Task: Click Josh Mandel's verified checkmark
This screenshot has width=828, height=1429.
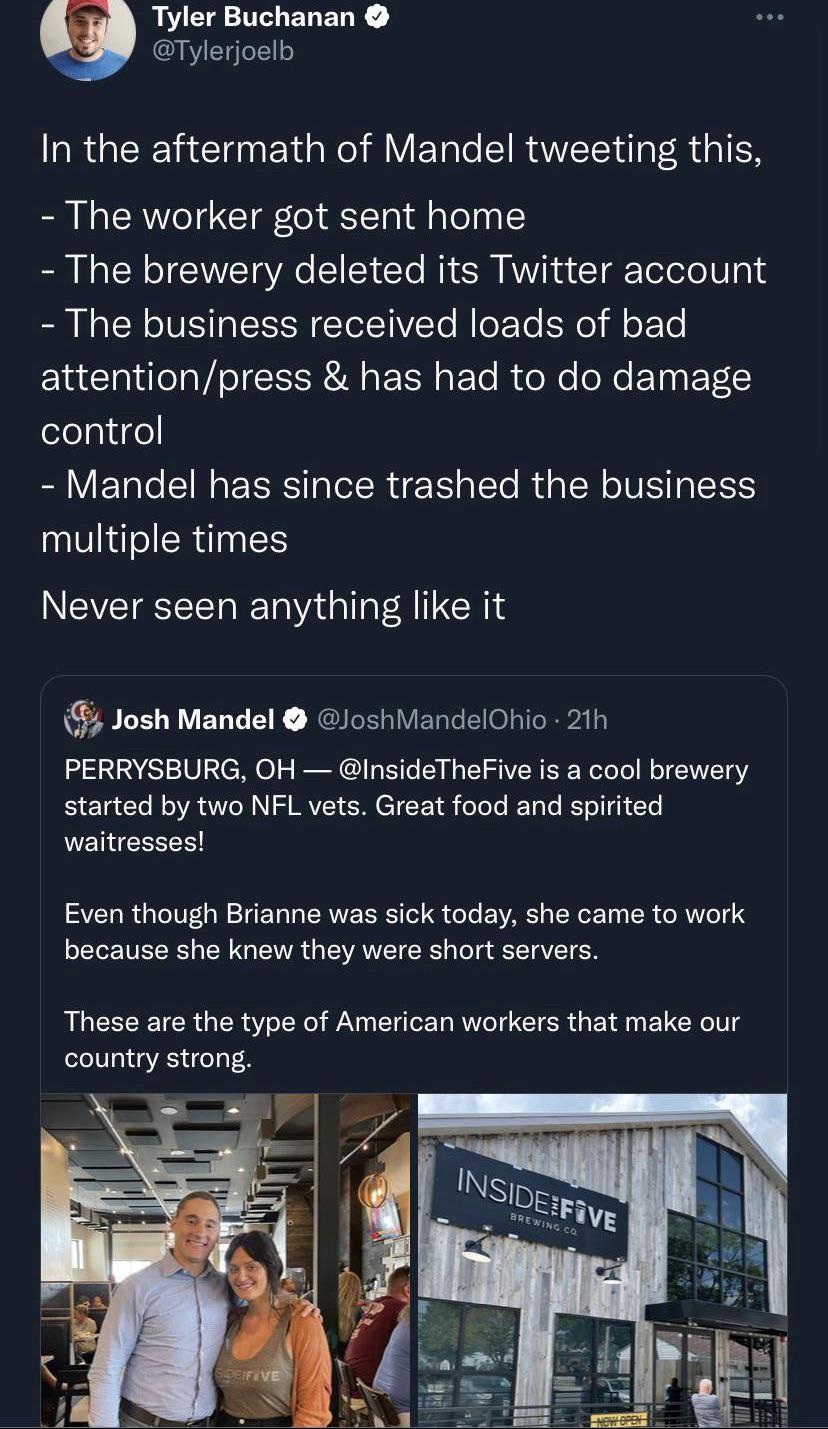Action: click(x=295, y=719)
